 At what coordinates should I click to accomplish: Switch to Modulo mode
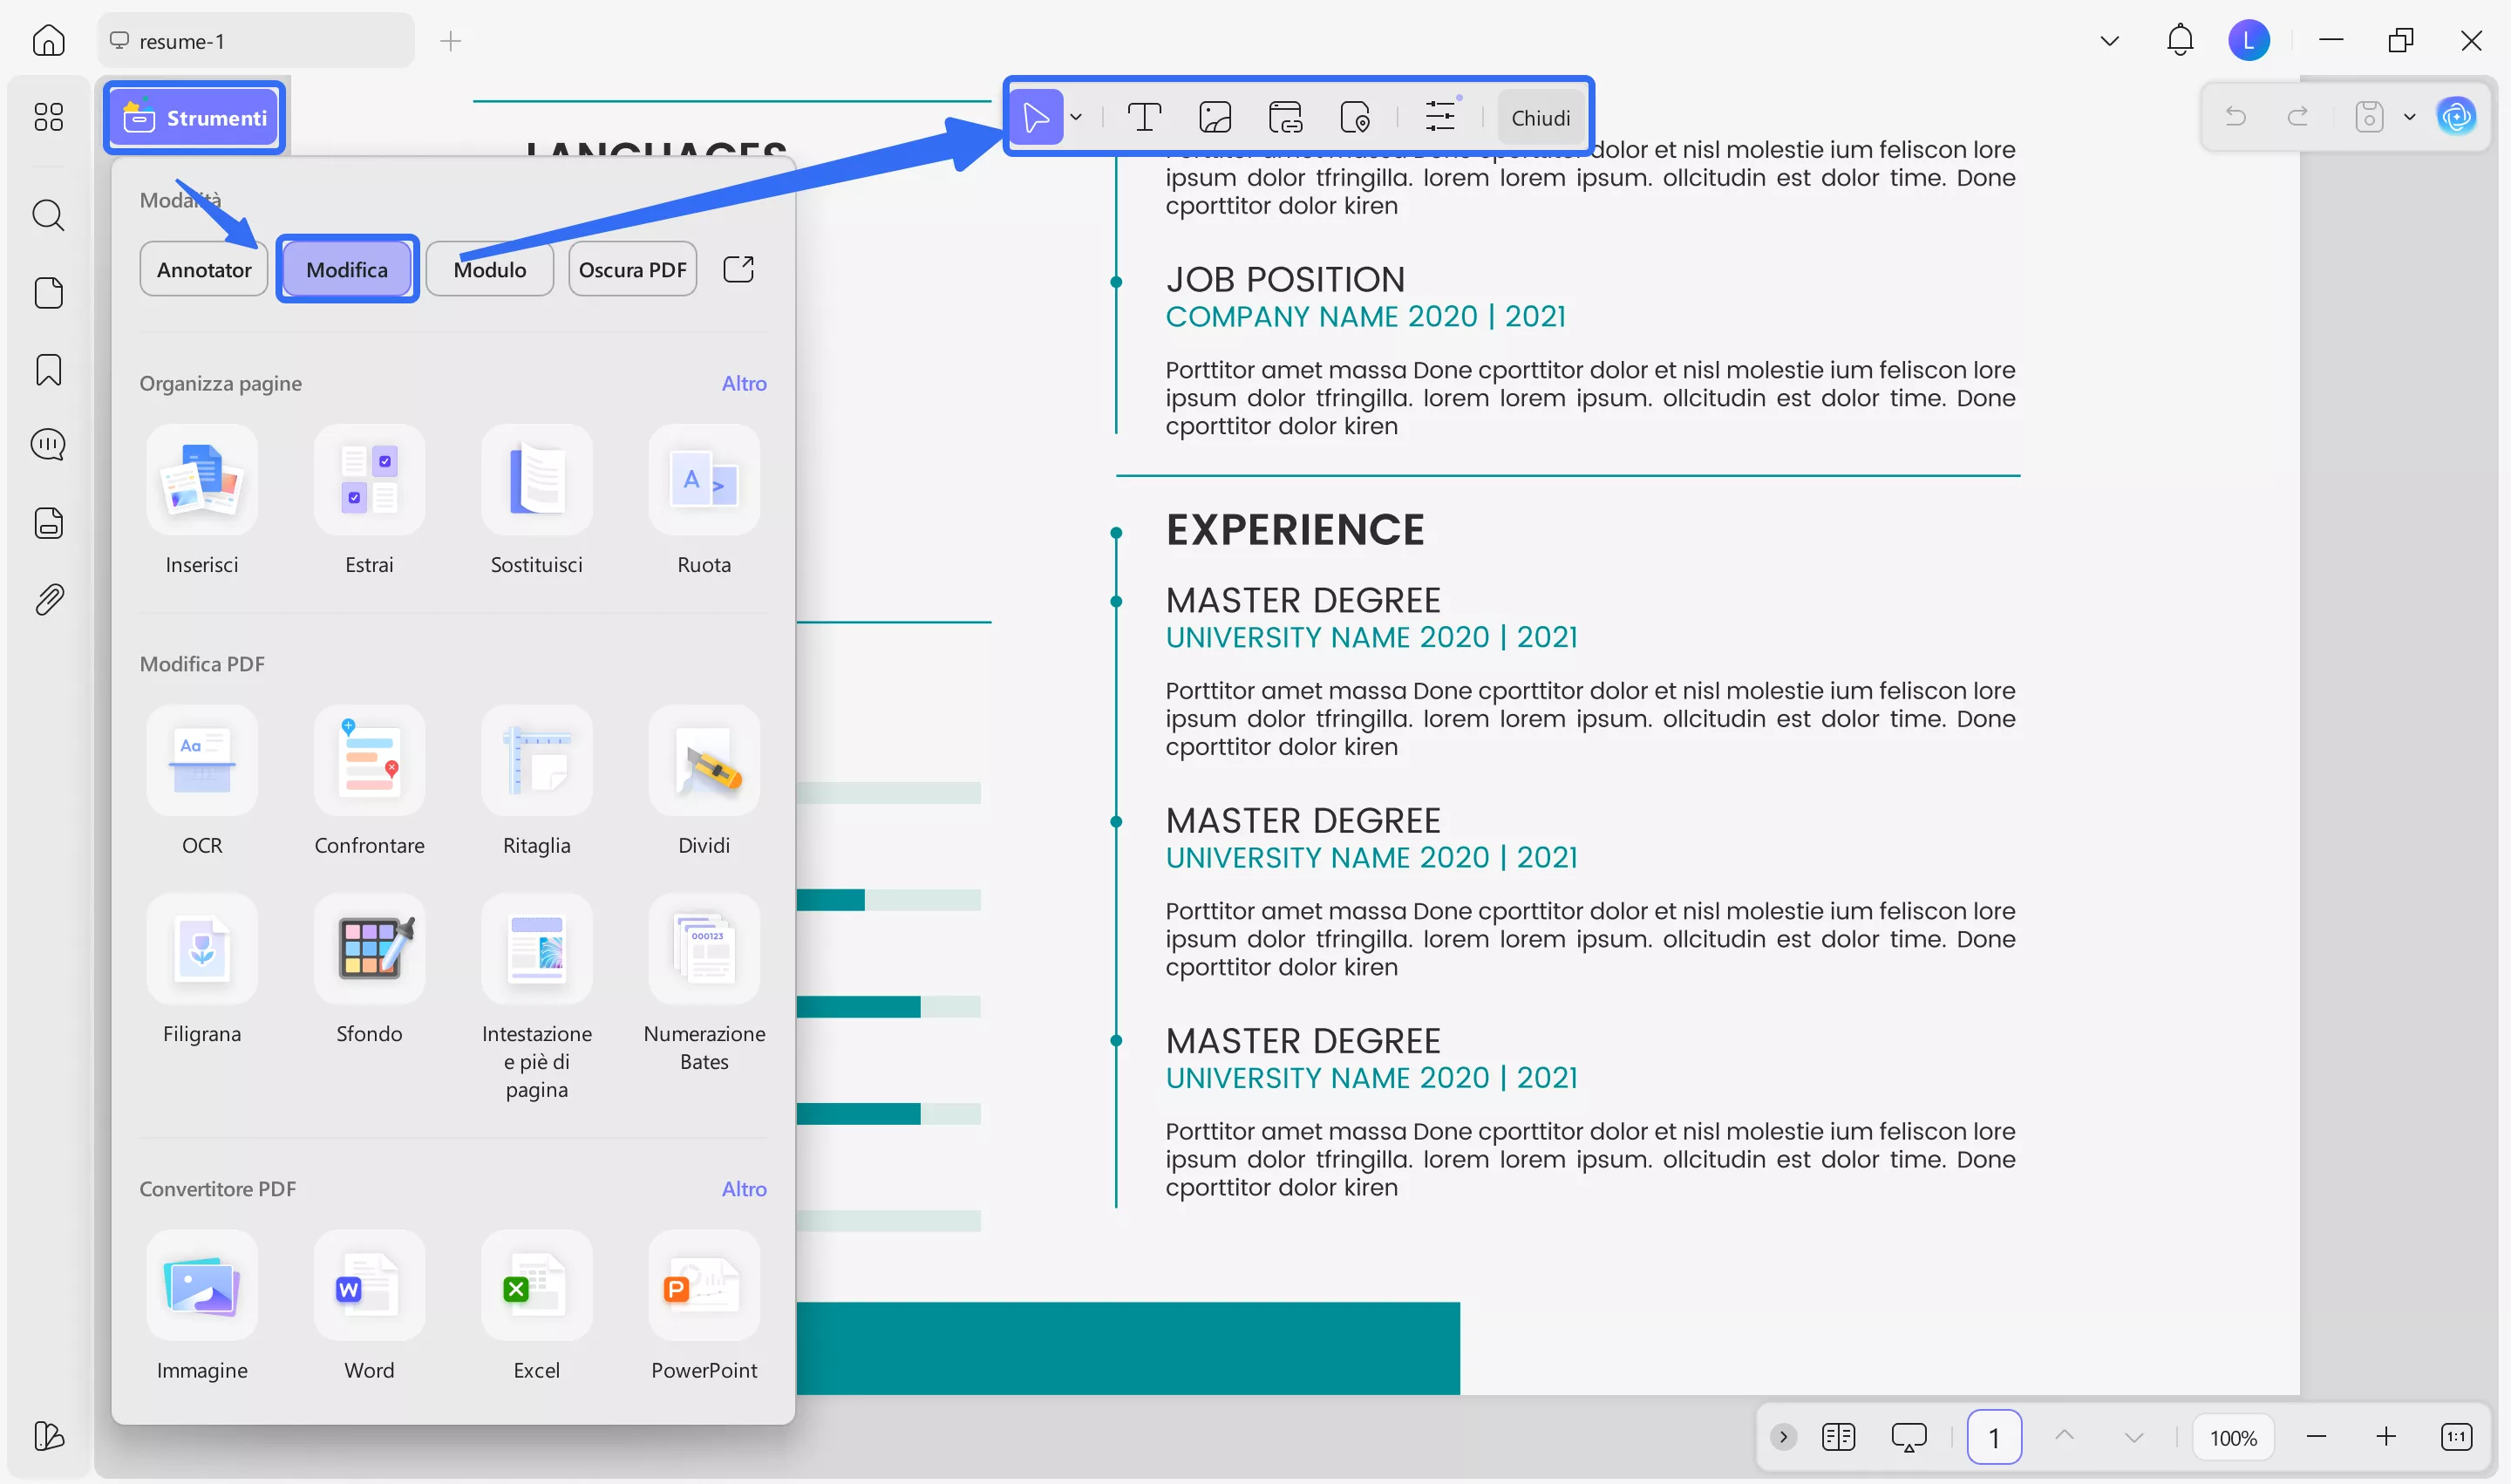pos(489,269)
